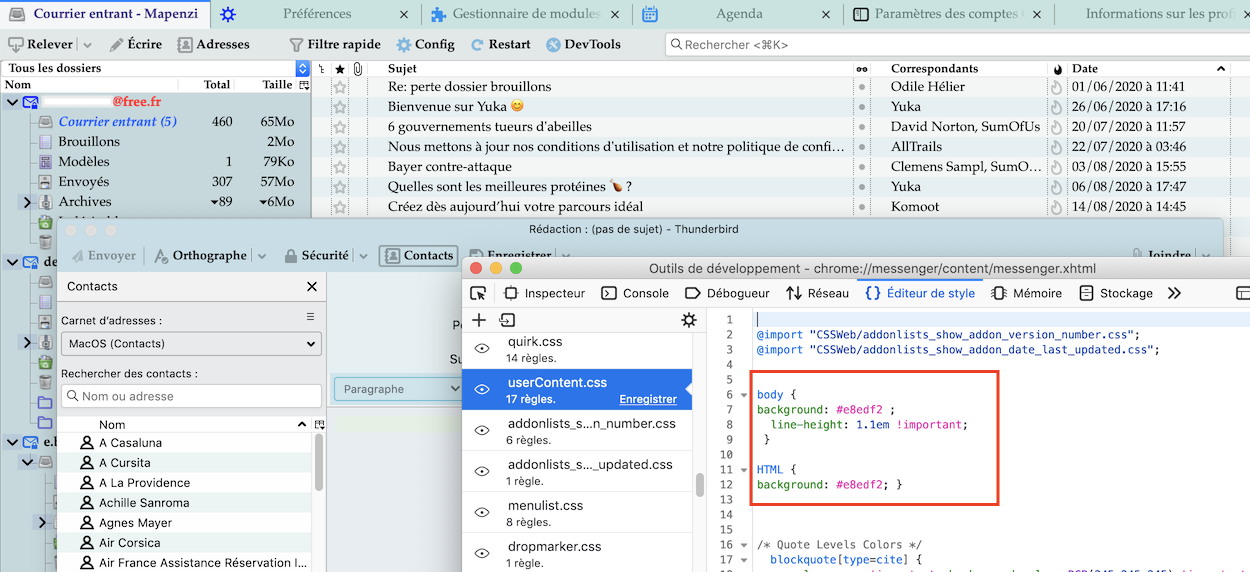Open the Adresses address book button
The image size is (1250, 572).
point(213,45)
